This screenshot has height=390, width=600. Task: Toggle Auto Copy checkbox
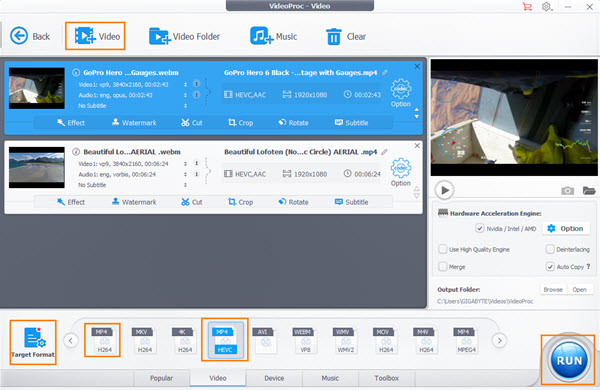click(x=550, y=266)
